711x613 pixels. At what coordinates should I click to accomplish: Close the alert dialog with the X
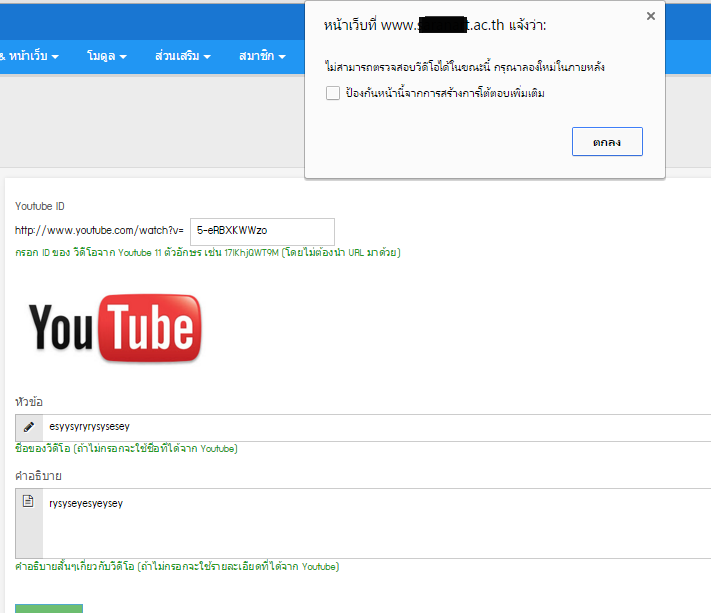point(651,16)
